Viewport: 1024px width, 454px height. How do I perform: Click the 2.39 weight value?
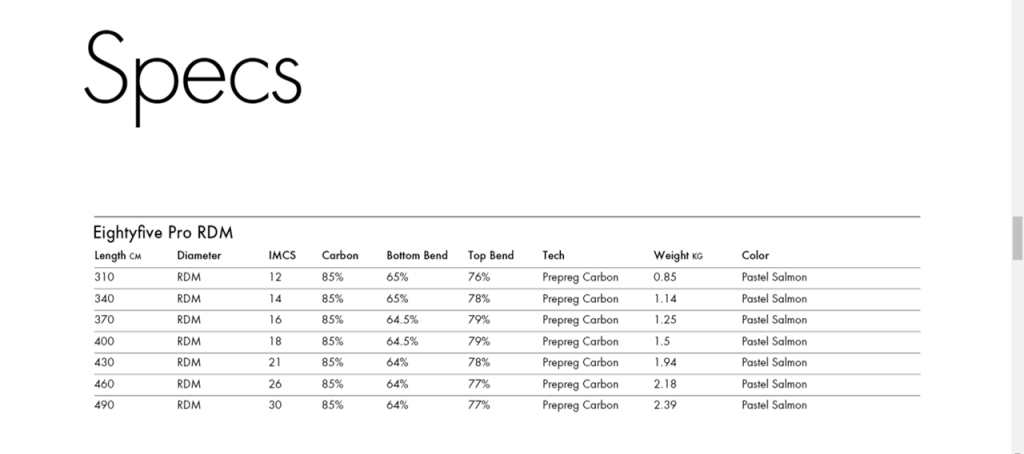pyautogui.click(x=664, y=405)
